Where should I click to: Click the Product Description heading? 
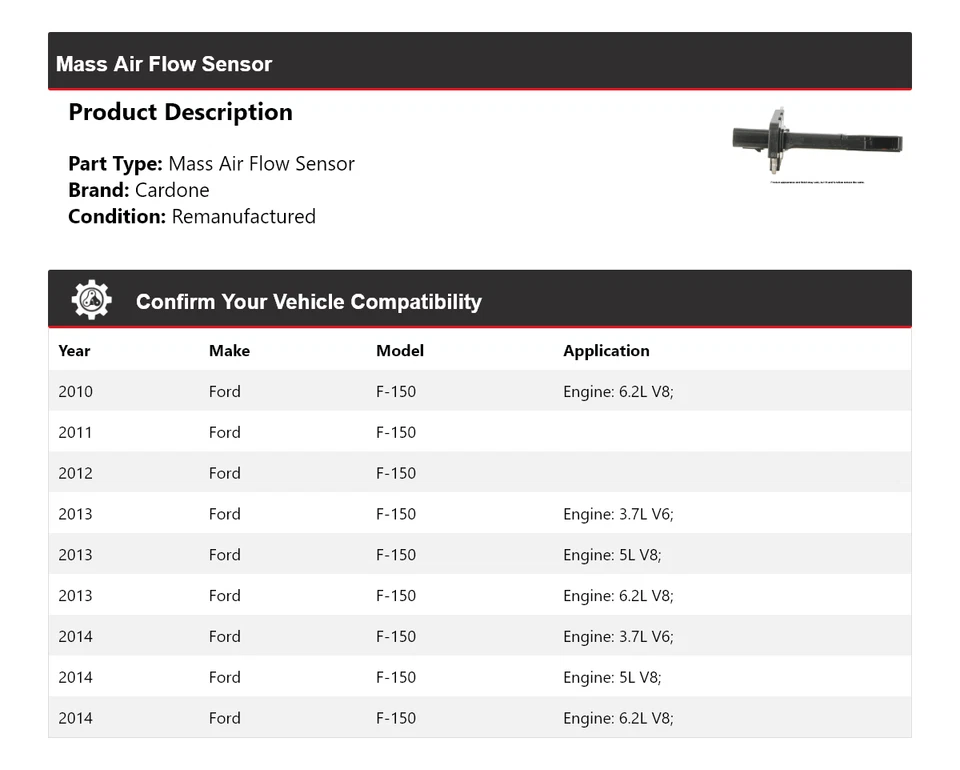click(180, 112)
